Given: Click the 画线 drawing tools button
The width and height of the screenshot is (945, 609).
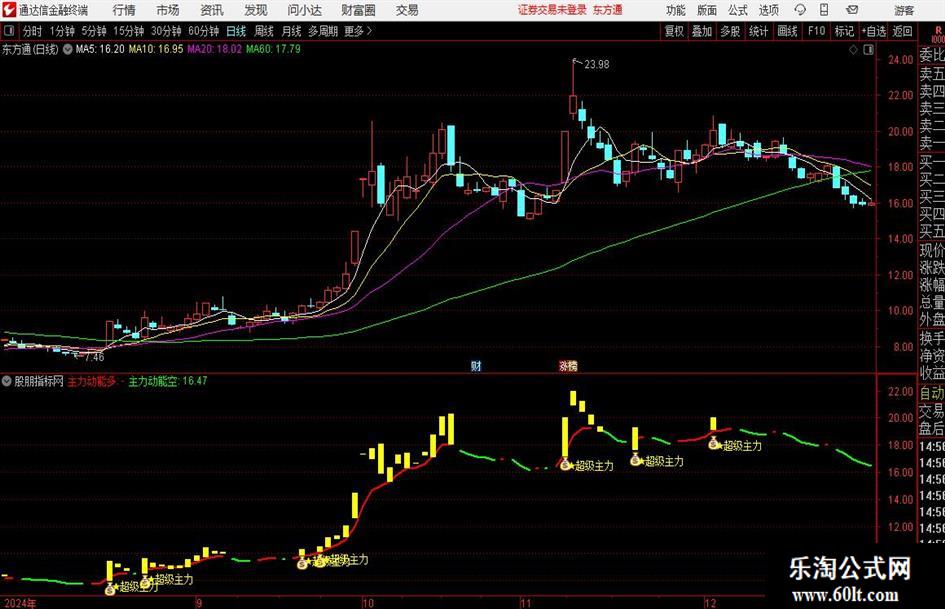Looking at the screenshot, I should (787, 31).
